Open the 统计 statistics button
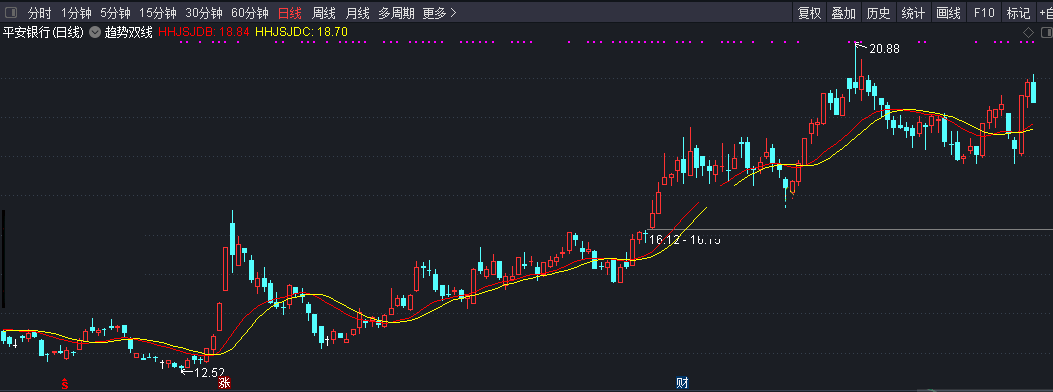Viewport: 1053px width, 392px height. tap(913, 13)
